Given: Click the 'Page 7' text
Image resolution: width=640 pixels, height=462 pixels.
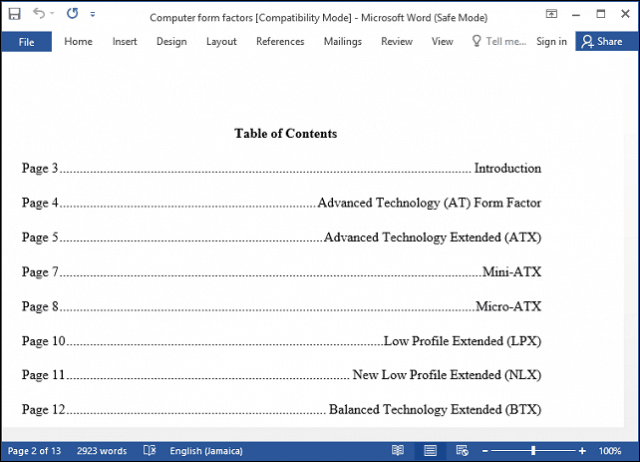Looking at the screenshot, I should click(40, 272).
